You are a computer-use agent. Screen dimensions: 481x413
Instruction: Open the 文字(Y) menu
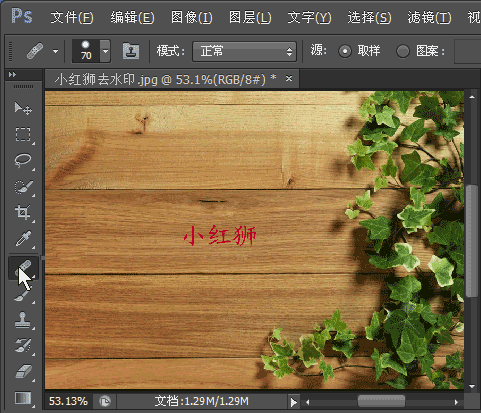309,17
